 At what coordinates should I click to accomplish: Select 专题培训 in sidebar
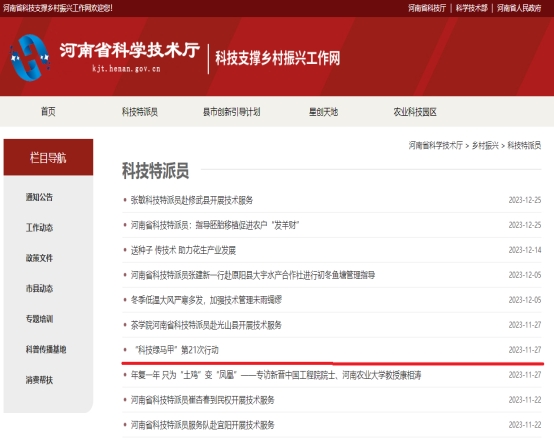click(39, 319)
